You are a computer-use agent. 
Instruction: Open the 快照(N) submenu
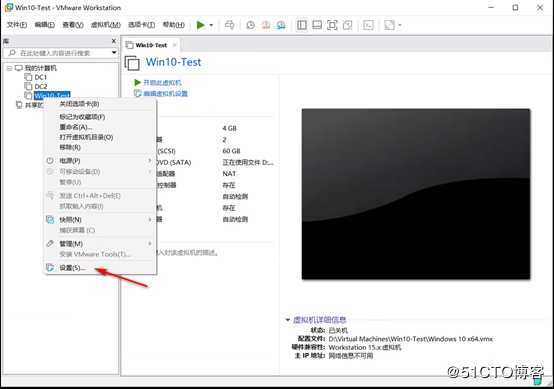[100, 220]
